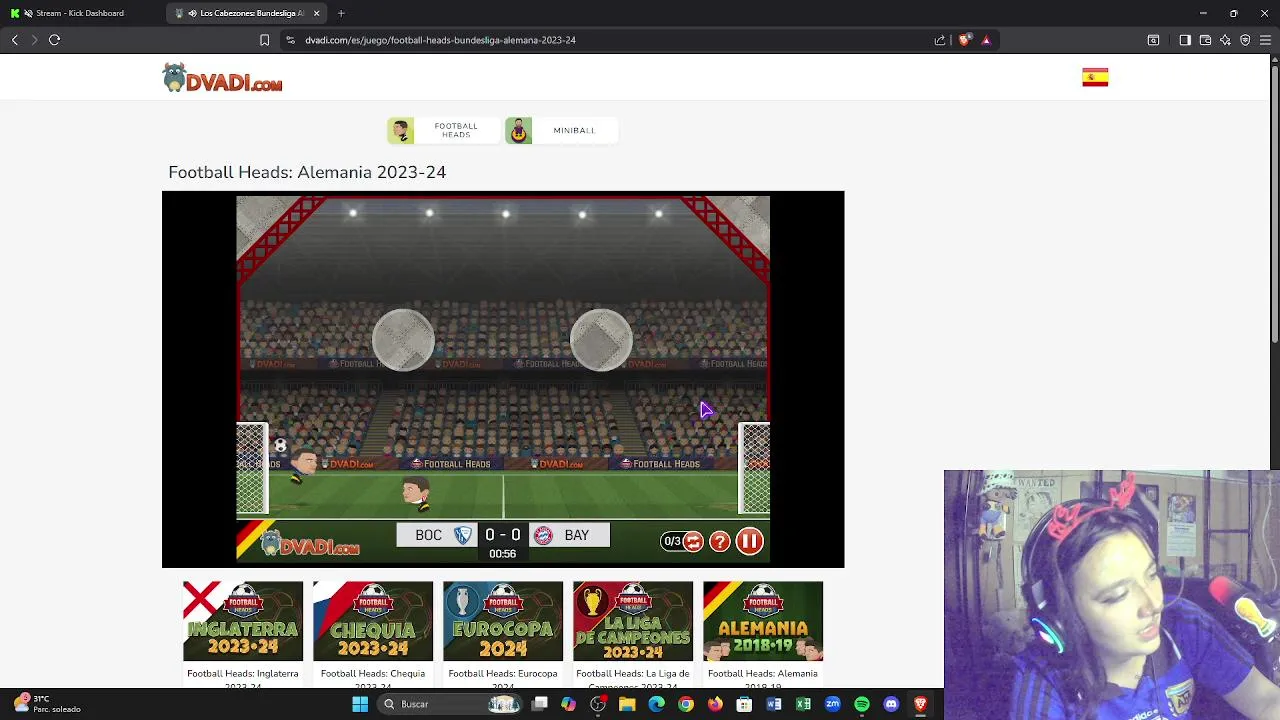Open Microsoft Edge from the taskbar
This screenshot has height=720, width=1280.
coord(656,704)
